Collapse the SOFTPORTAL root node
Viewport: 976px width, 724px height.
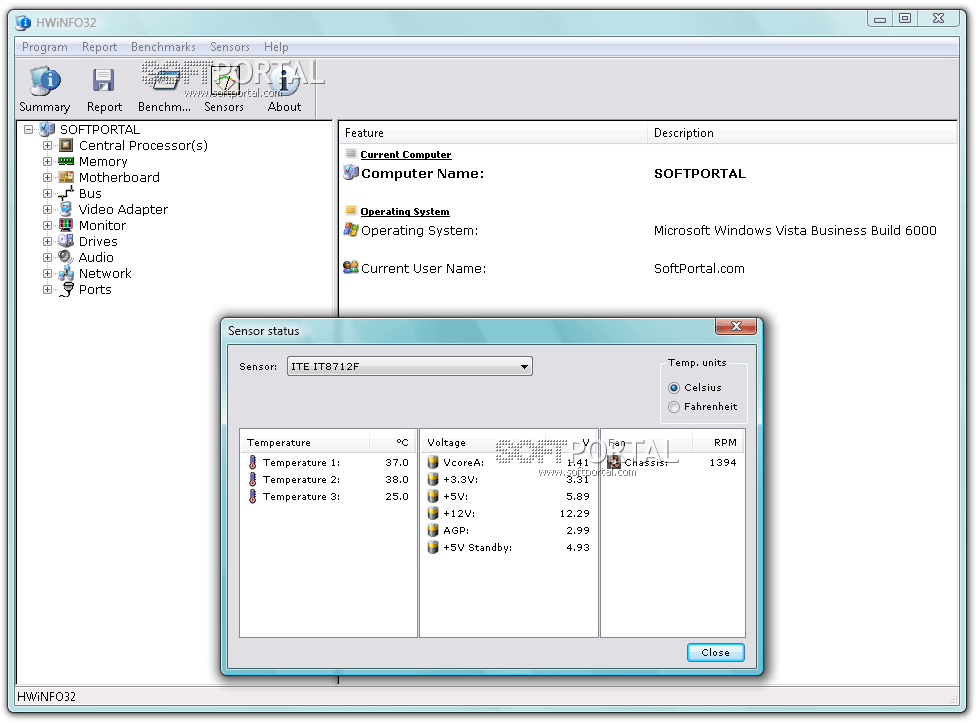(29, 129)
